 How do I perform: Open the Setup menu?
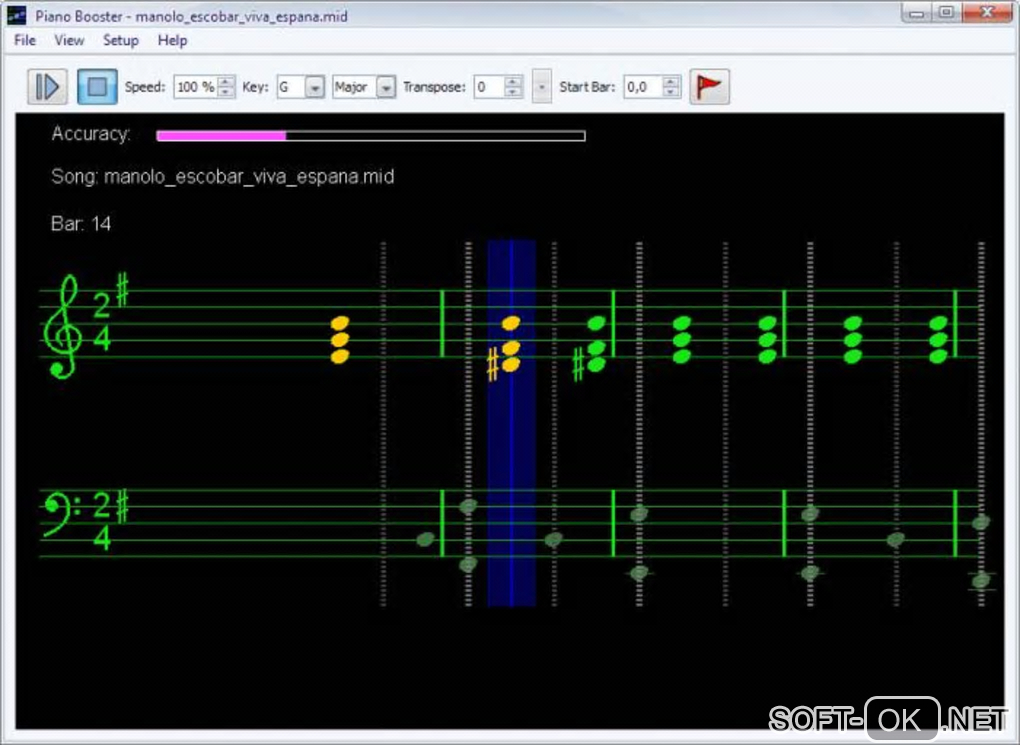pos(121,40)
